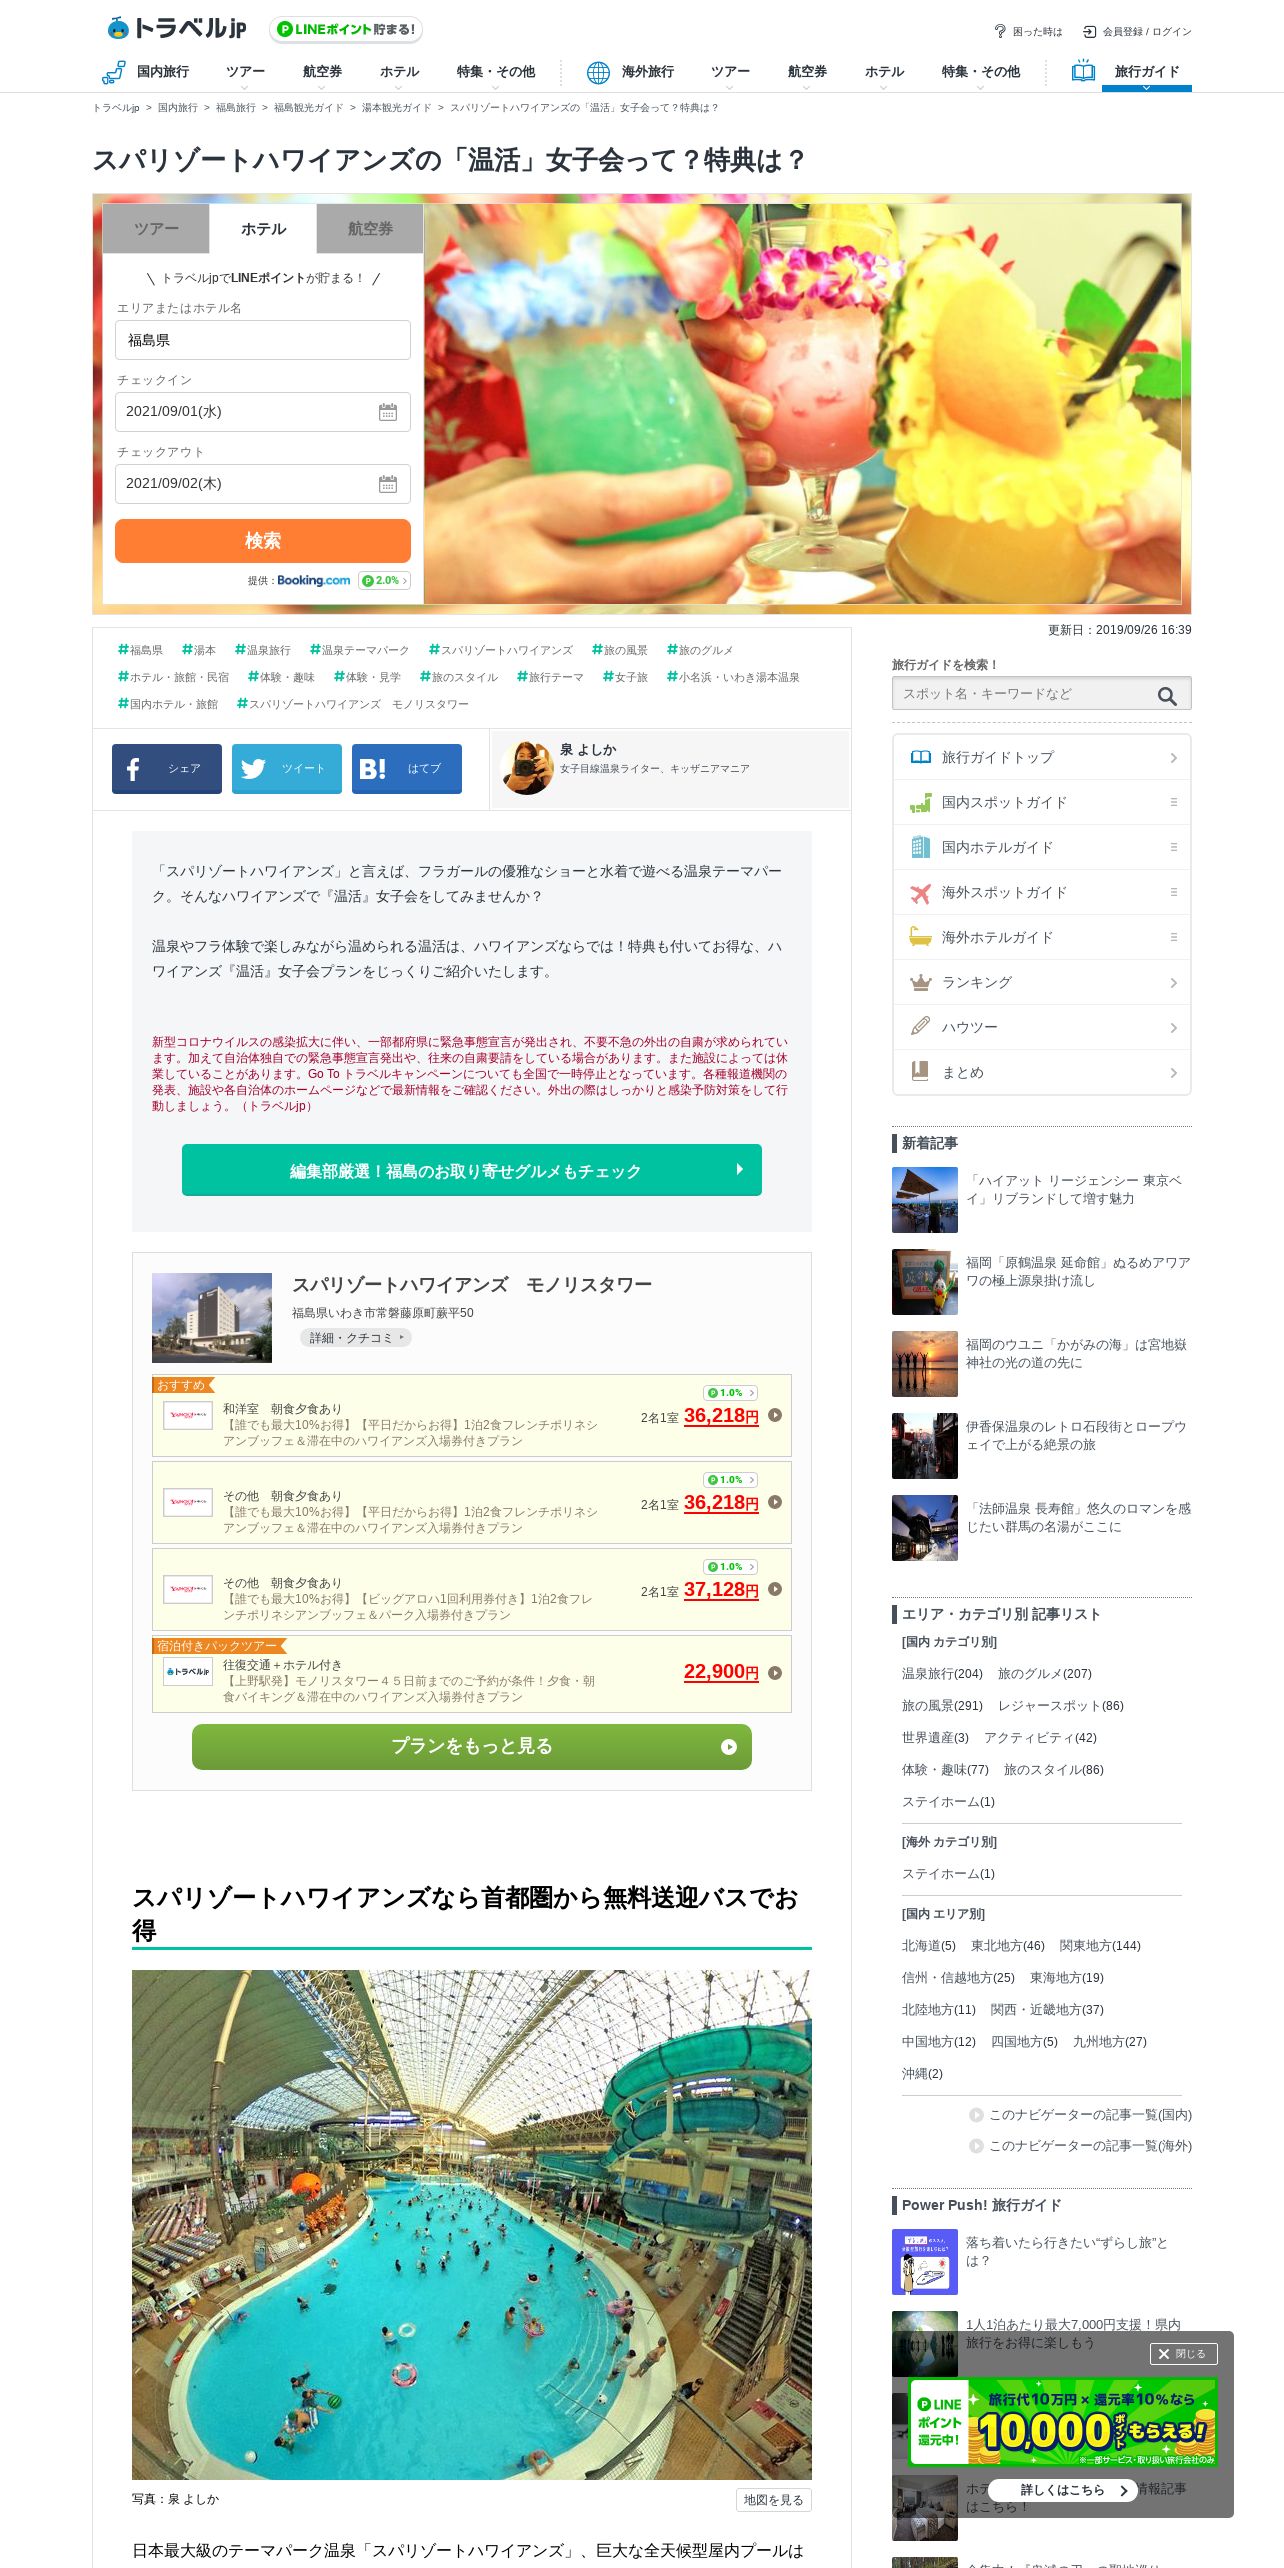
Task: Open the #女子旅 tag
Action: click(x=625, y=677)
